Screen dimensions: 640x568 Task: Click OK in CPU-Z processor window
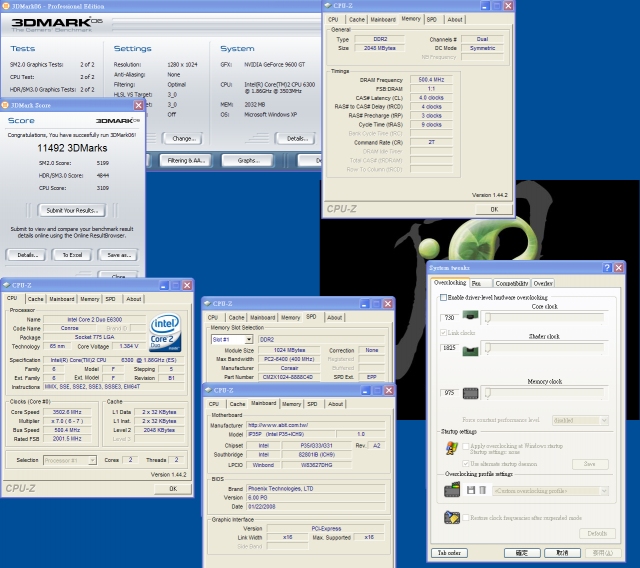click(x=173, y=488)
